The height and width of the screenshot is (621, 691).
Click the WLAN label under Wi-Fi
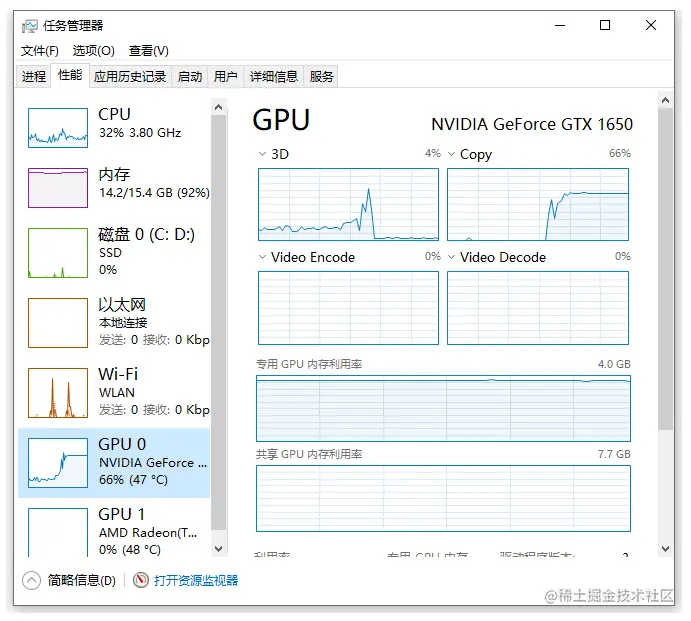[x=117, y=392]
